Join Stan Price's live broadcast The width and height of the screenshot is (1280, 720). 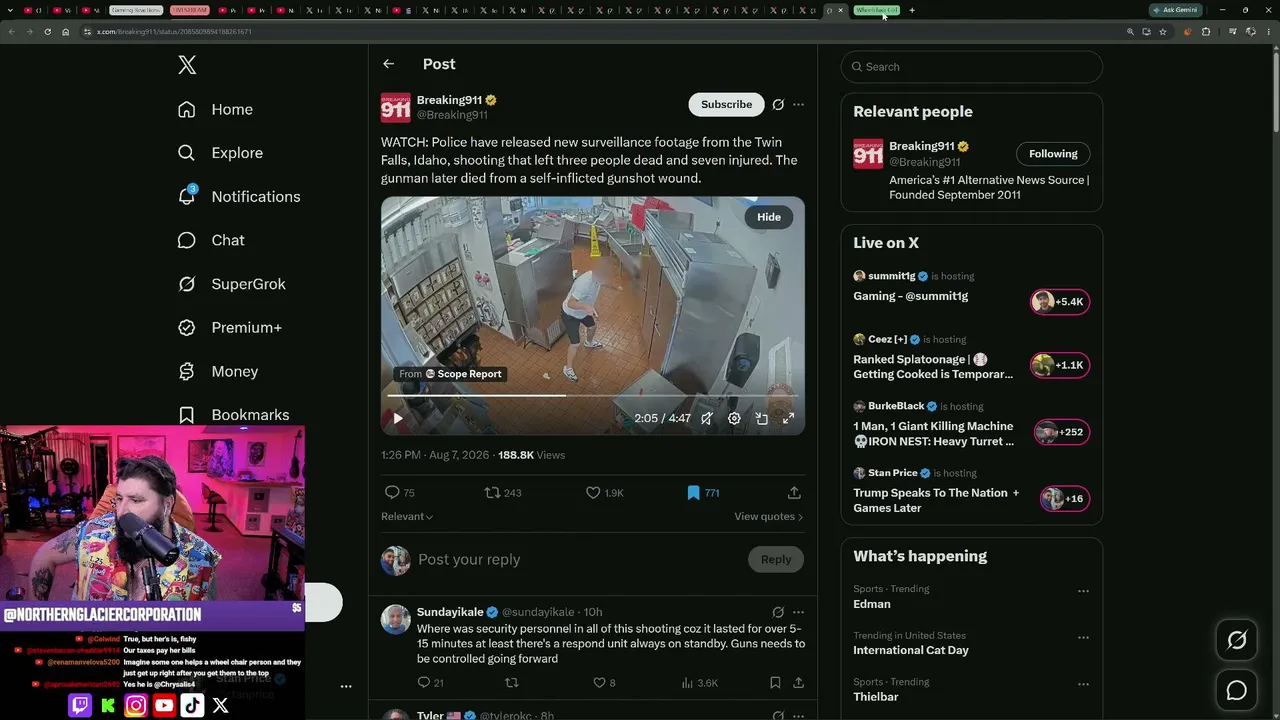coord(1065,499)
